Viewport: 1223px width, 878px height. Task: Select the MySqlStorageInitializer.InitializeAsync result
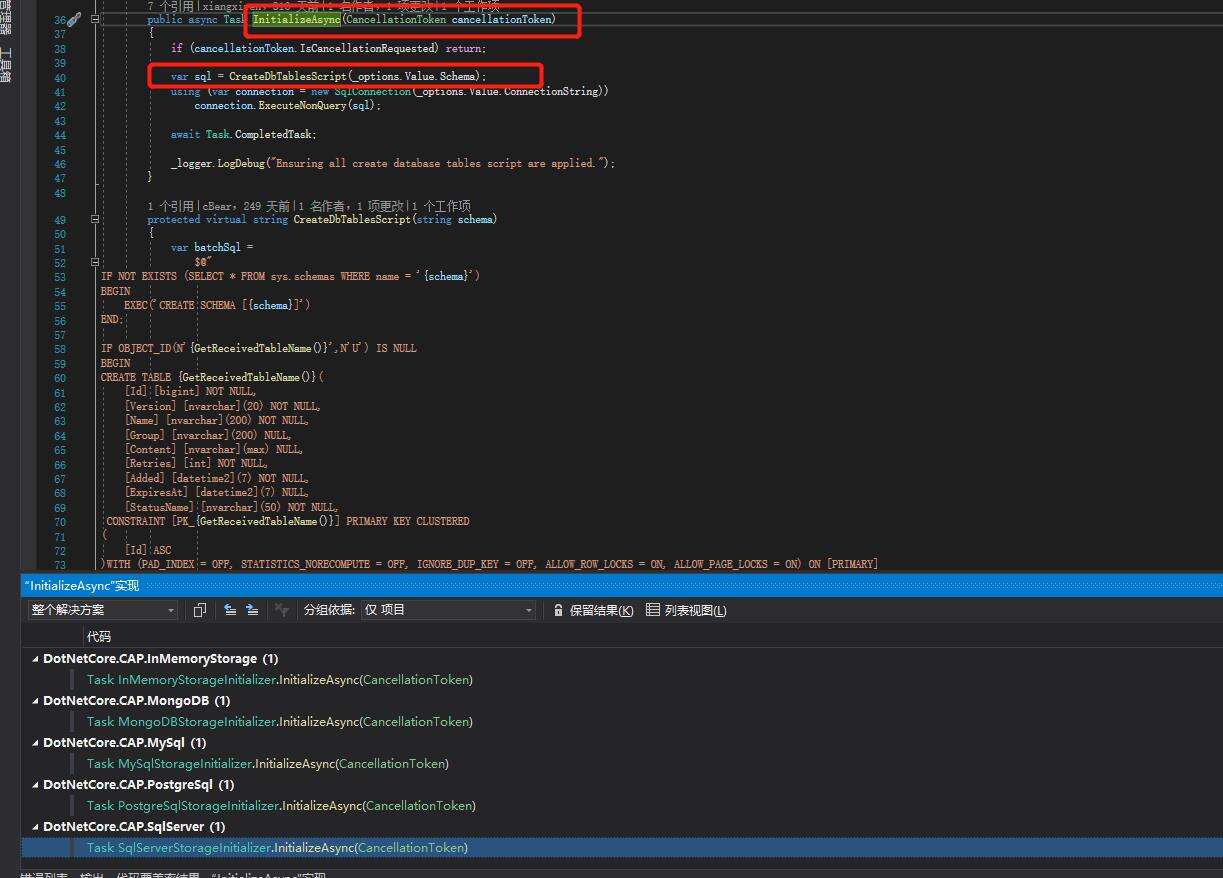pos(267,764)
